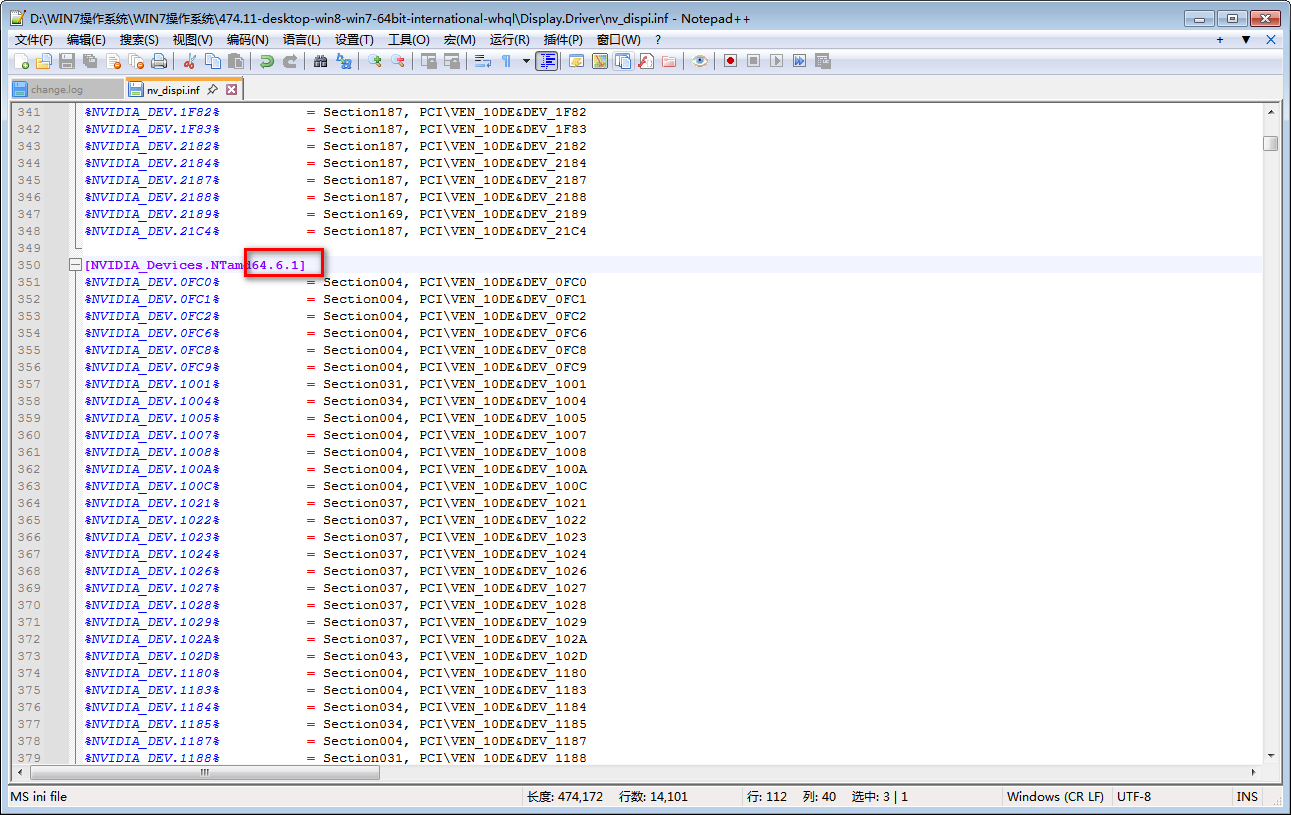The image size is (1291, 815).
Task: Click the horizontal scrollbar thumb
Action: coord(205,772)
